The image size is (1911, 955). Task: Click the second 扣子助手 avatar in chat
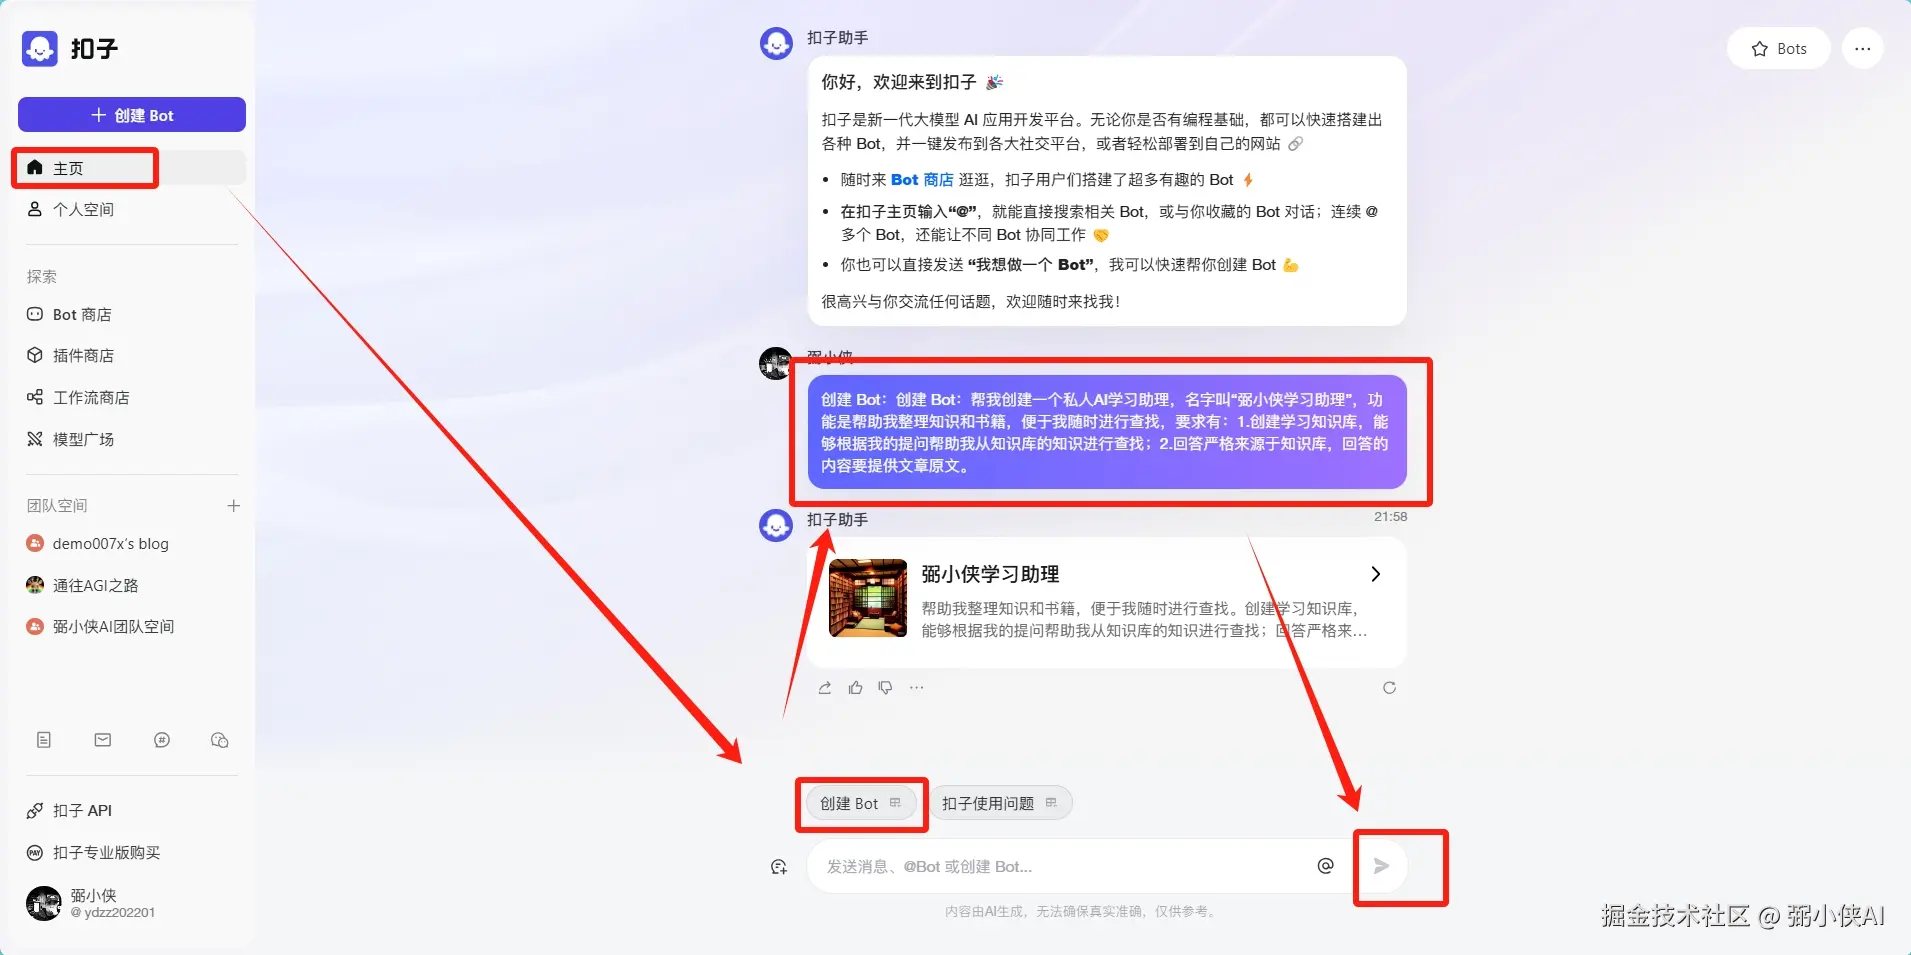click(x=776, y=525)
